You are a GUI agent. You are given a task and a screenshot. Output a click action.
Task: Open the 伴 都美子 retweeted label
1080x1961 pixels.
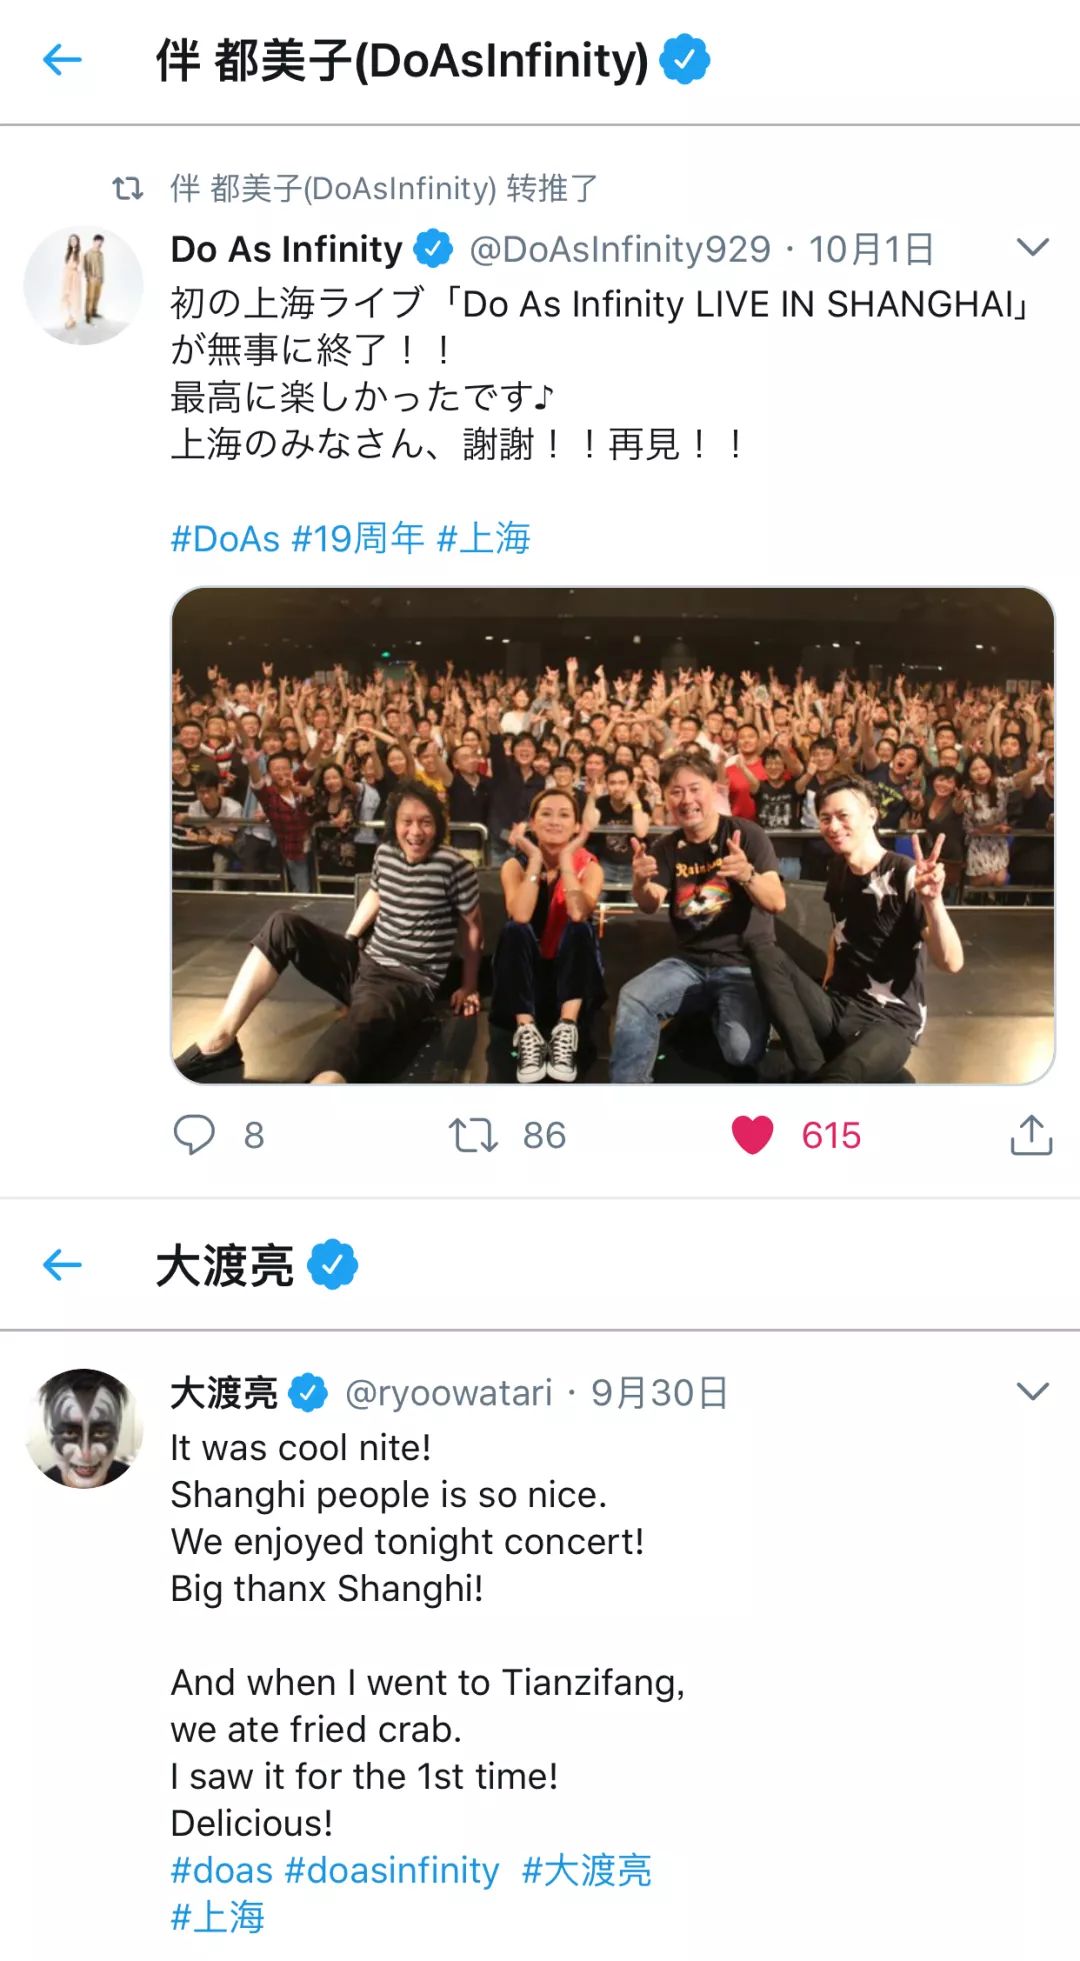(x=384, y=188)
